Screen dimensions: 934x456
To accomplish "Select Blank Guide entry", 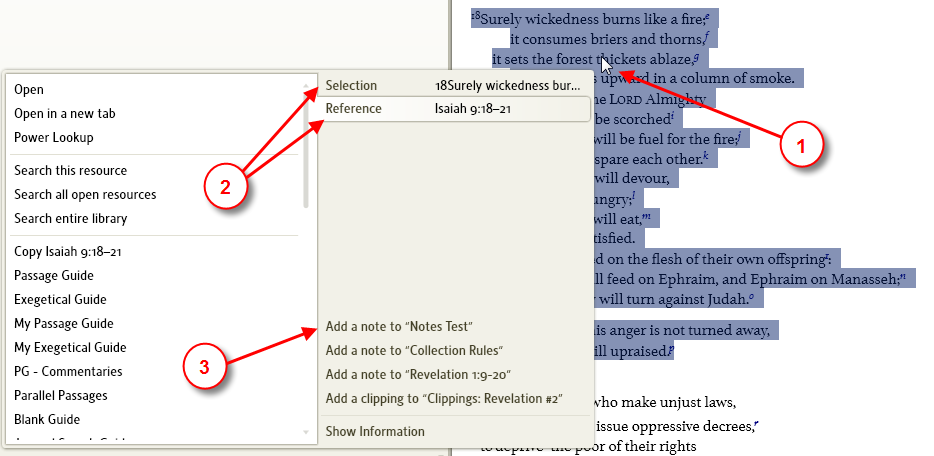I will pos(47,419).
